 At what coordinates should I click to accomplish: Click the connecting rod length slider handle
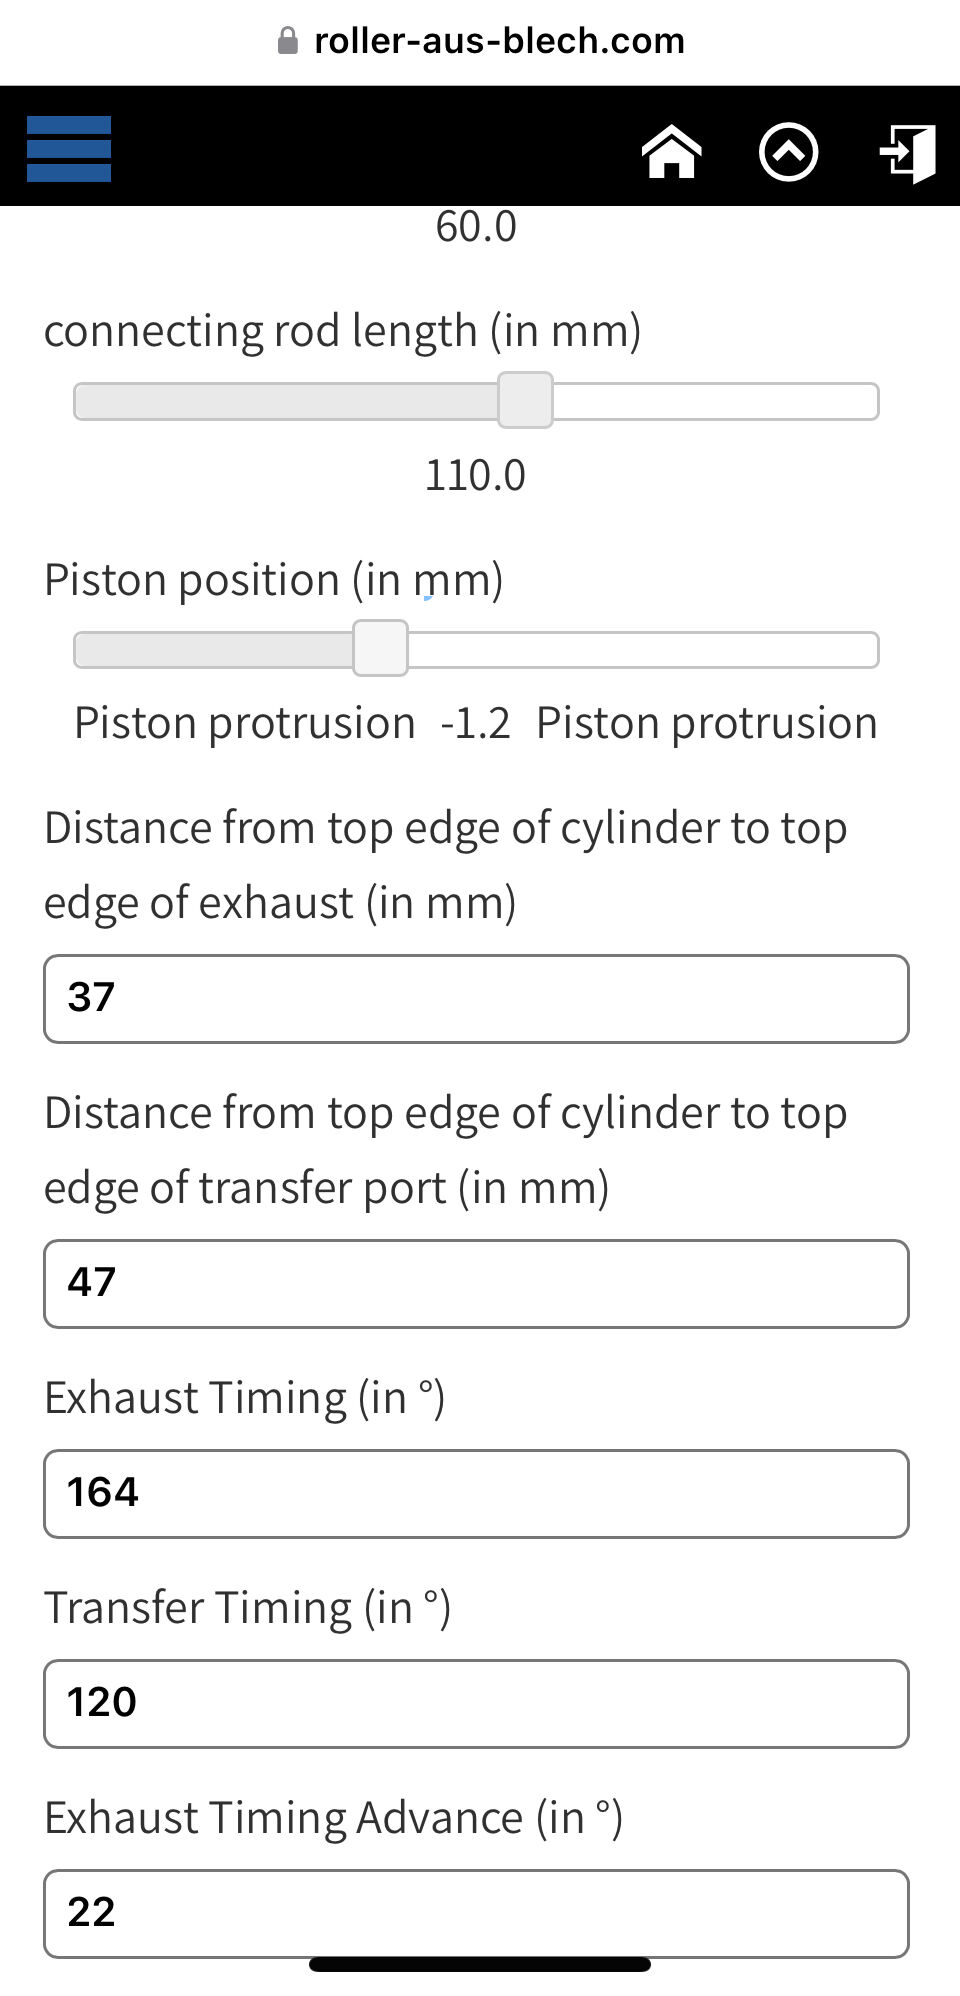tap(525, 400)
